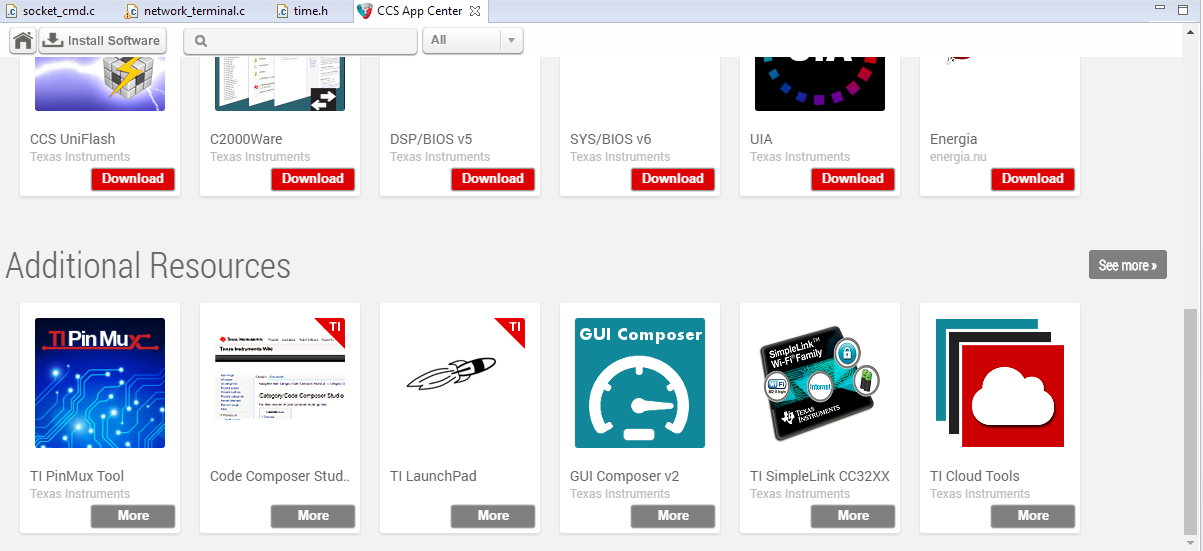Select TI PinMux Tool title
The image size is (1203, 551).
pyautogui.click(x=77, y=476)
